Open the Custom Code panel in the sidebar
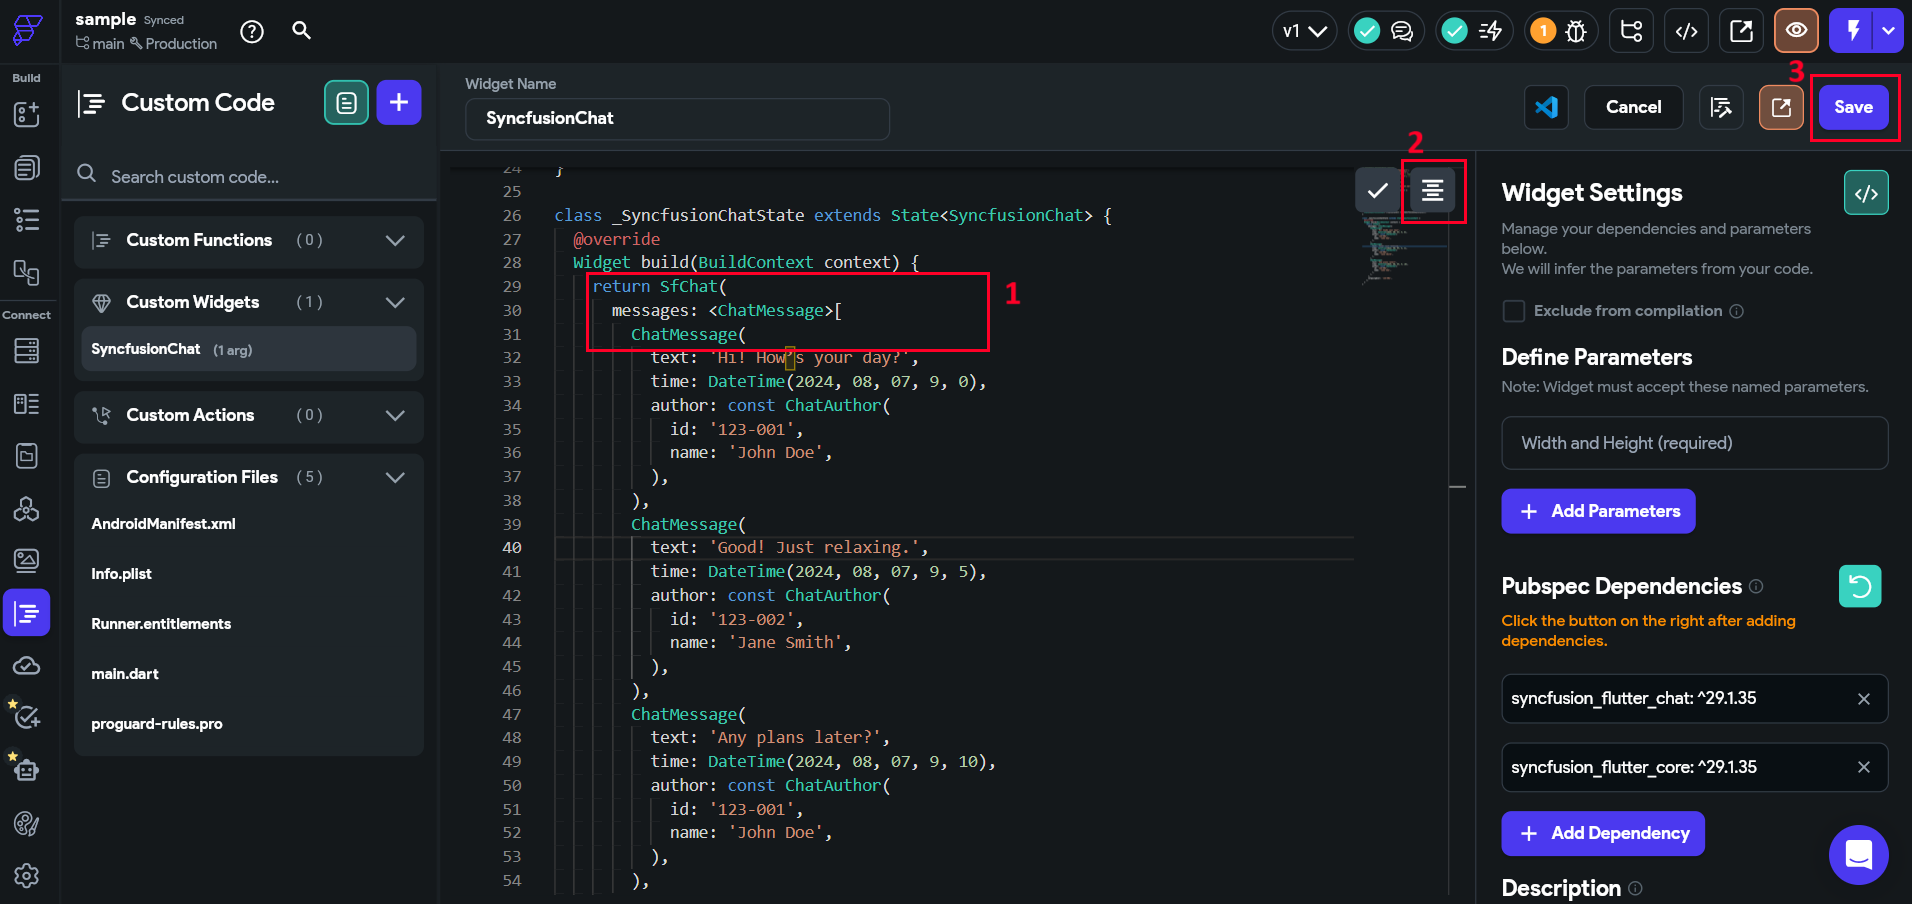Image resolution: width=1912 pixels, height=904 pixels. click(x=26, y=613)
